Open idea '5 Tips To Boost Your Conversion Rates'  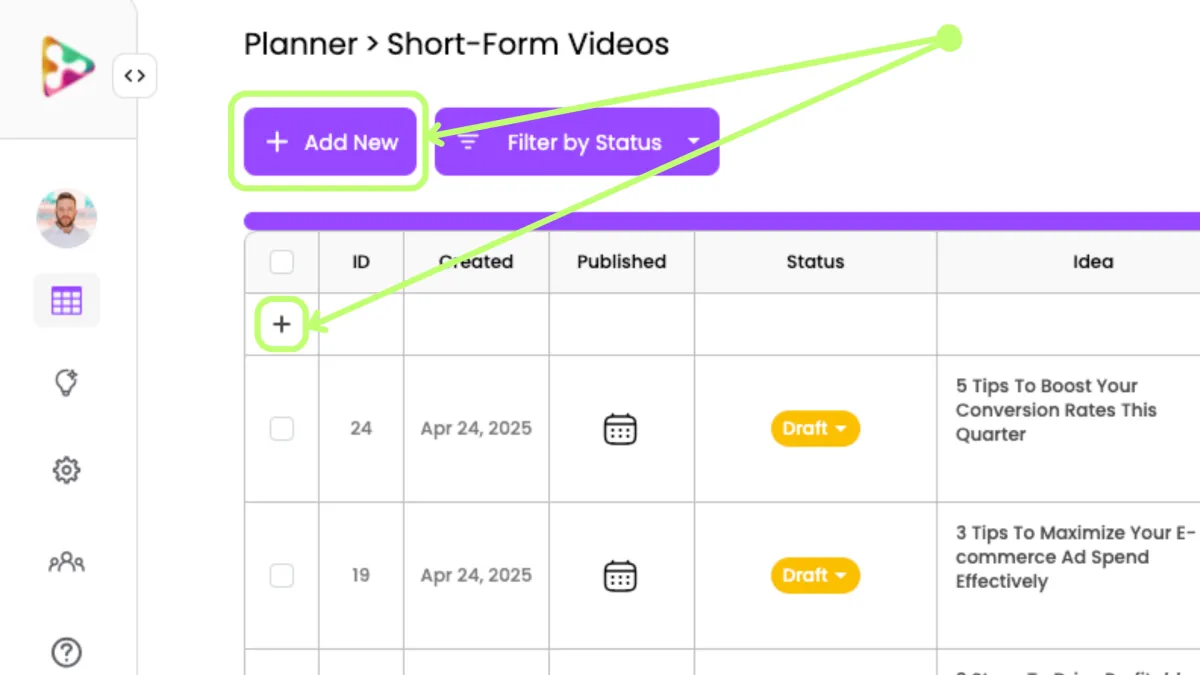(1056, 410)
